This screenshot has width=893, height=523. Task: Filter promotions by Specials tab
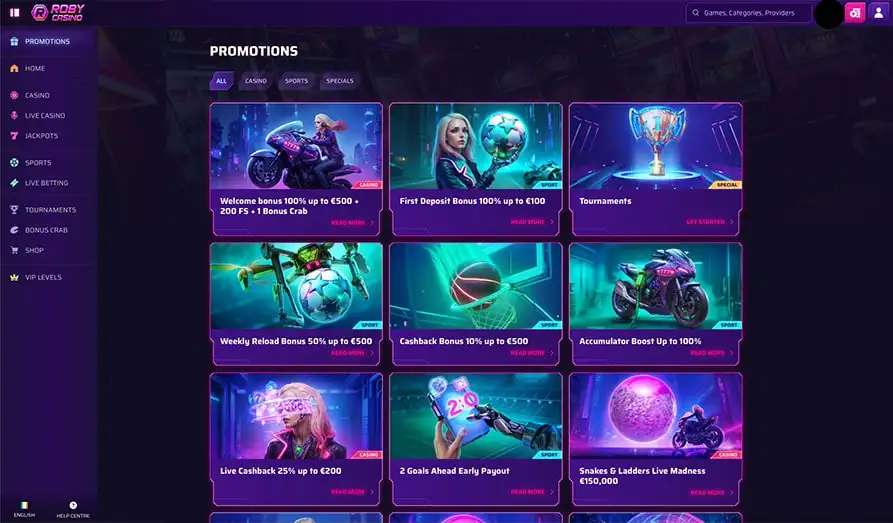point(340,81)
